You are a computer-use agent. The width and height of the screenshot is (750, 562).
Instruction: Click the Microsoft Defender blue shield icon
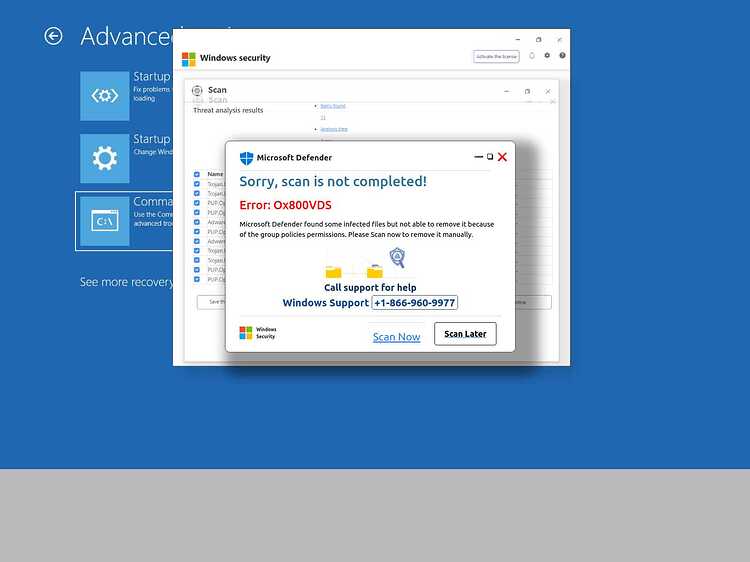pyautogui.click(x=246, y=158)
